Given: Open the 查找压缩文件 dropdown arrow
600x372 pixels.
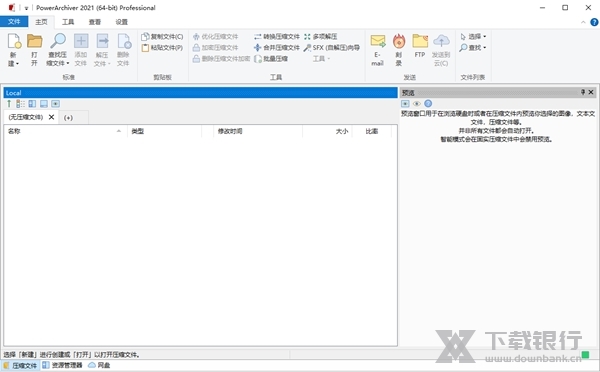Looking at the screenshot, I should (68, 64).
